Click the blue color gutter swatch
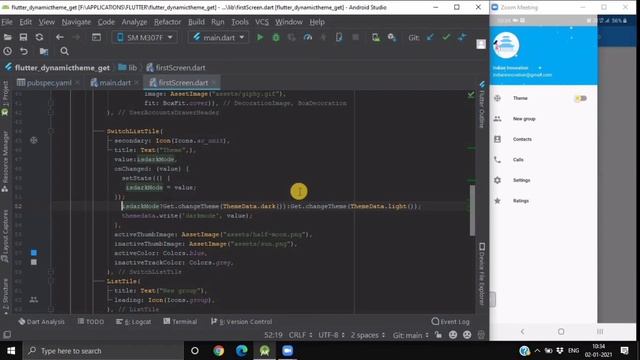 [x=34, y=253]
